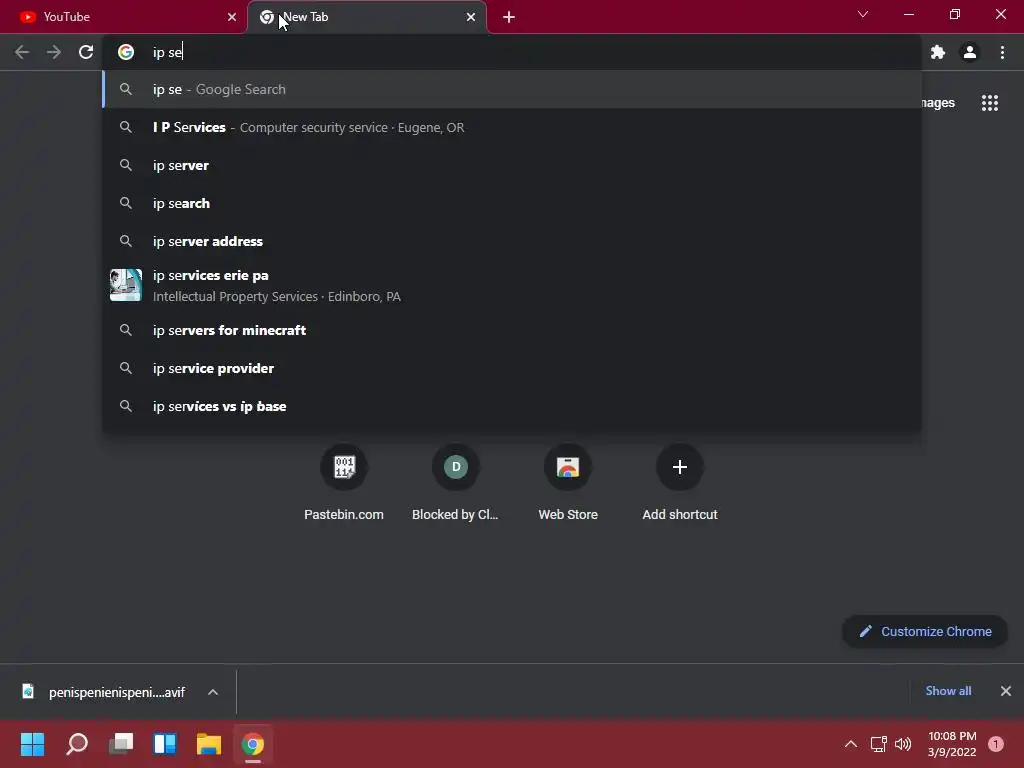Click the Google icon in the address bar
Screen dimensions: 1024x768
click(x=126, y=52)
